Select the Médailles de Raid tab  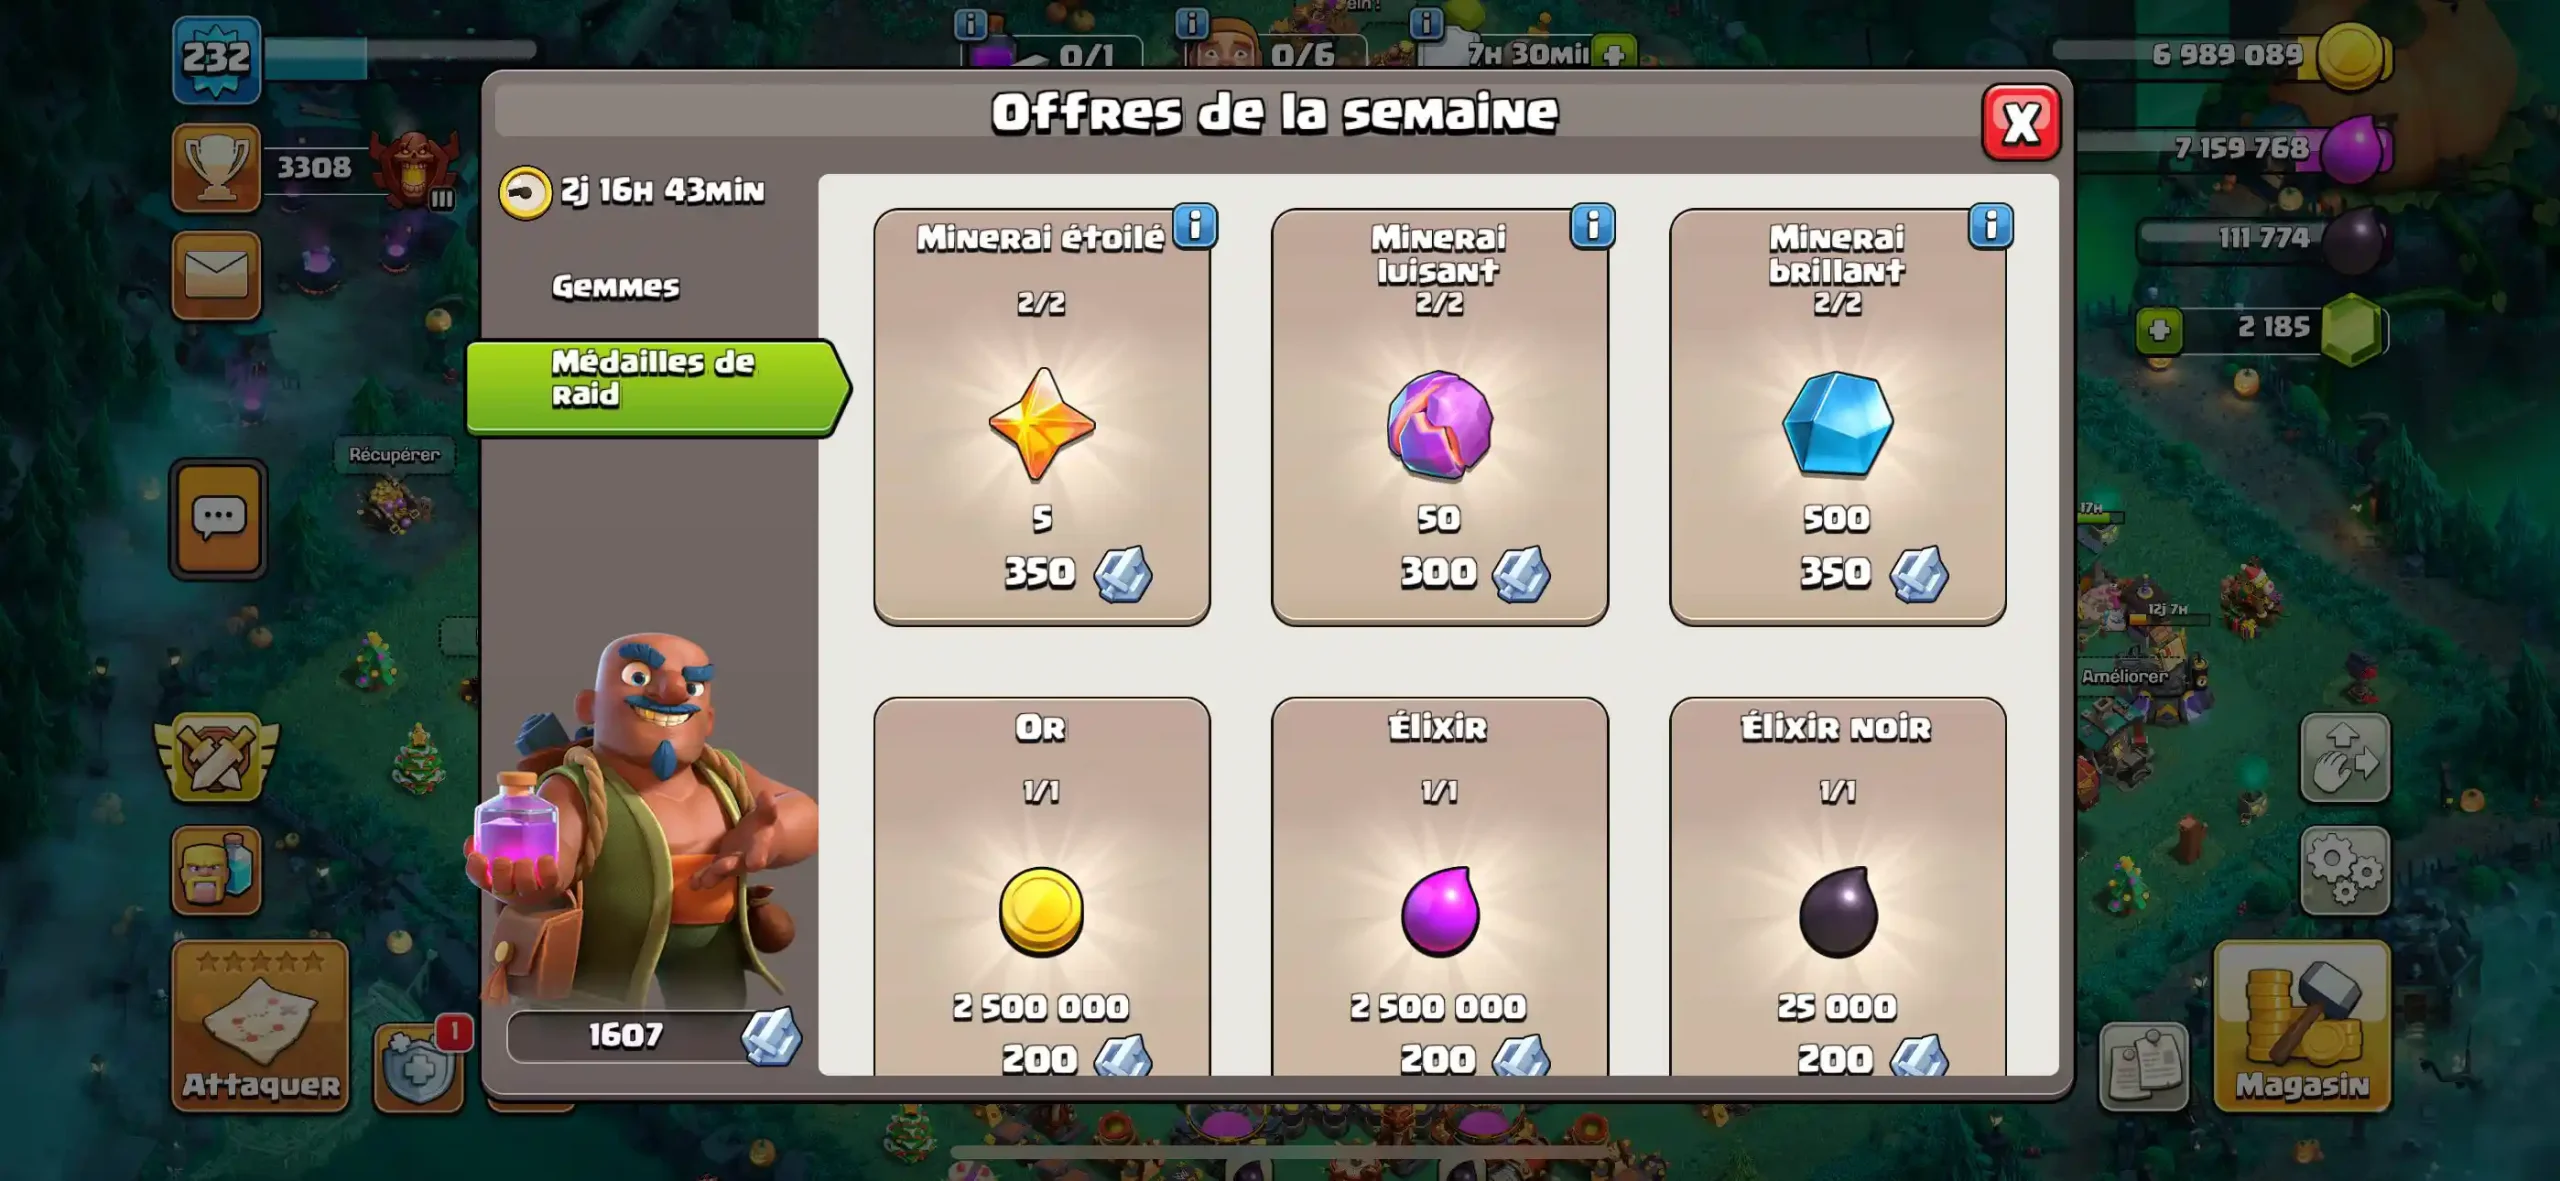point(657,388)
